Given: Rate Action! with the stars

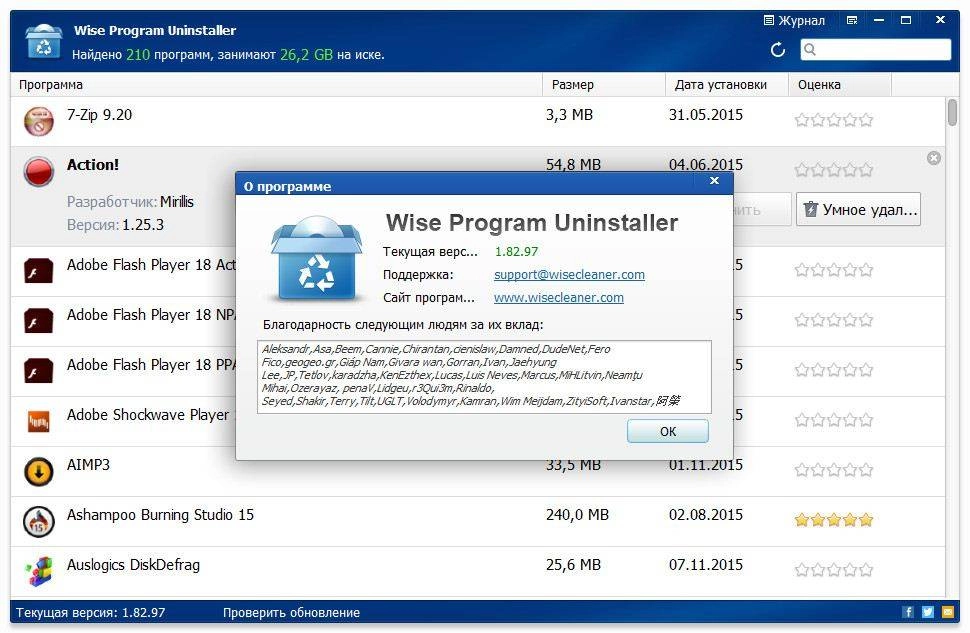Looking at the screenshot, I should [834, 170].
